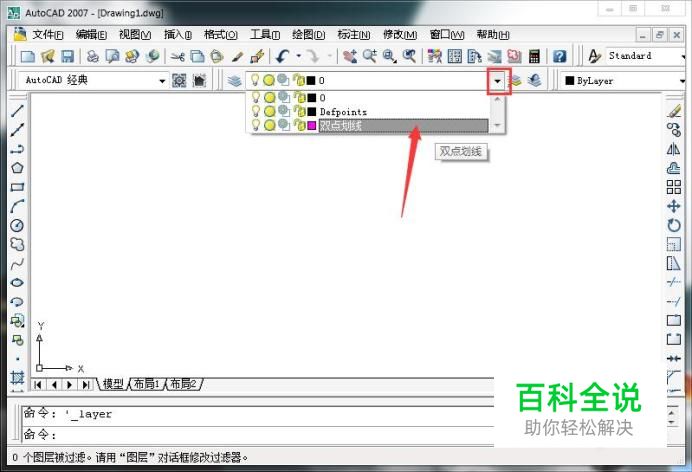
Task: Open the ByLayer color dropdown
Action: tap(682, 81)
